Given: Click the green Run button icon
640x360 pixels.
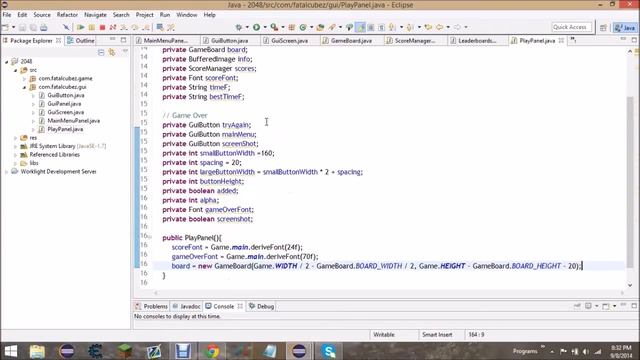Looking at the screenshot, I should click(x=256, y=27).
